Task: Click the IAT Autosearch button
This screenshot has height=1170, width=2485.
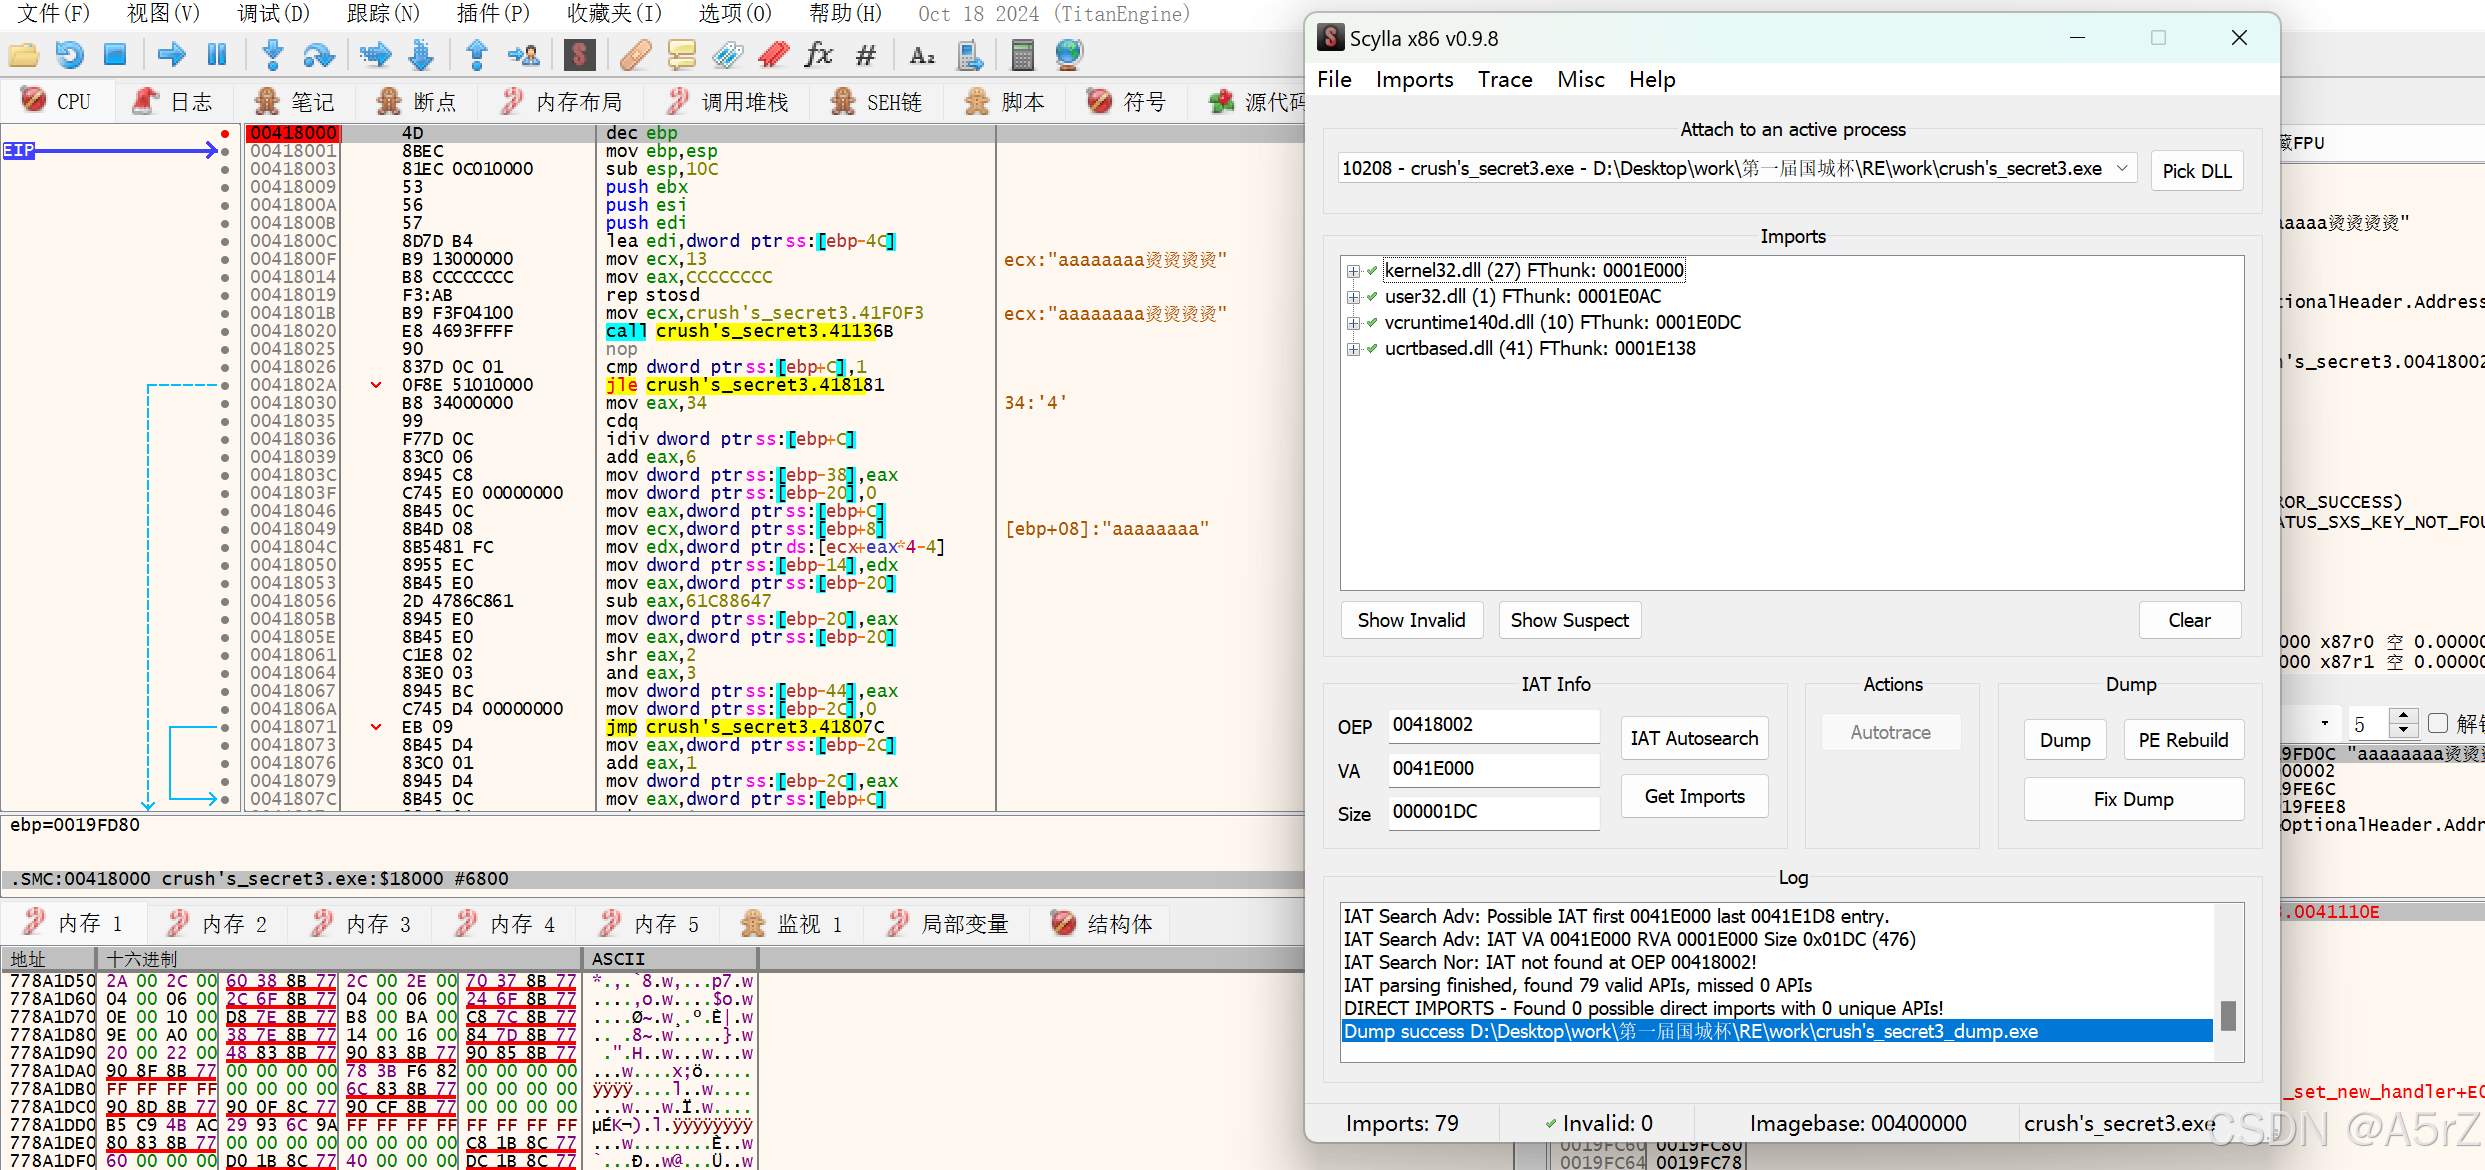Action: 1694,738
